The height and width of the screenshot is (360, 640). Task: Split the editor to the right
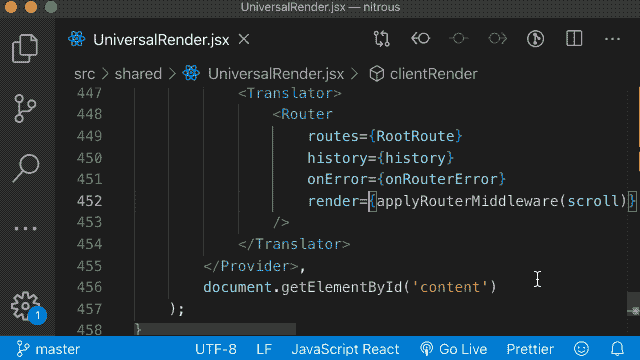click(574, 39)
